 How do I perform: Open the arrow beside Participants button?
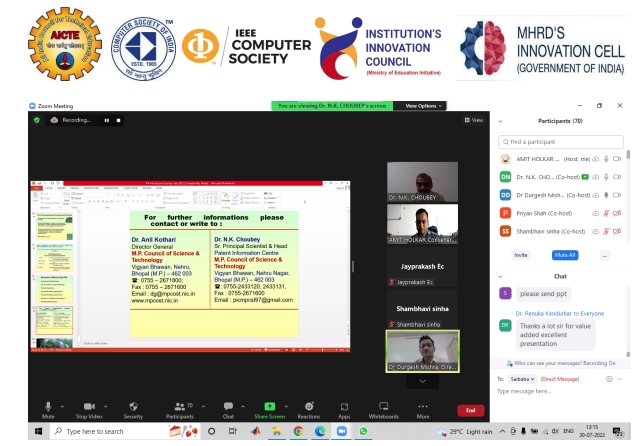203,407
